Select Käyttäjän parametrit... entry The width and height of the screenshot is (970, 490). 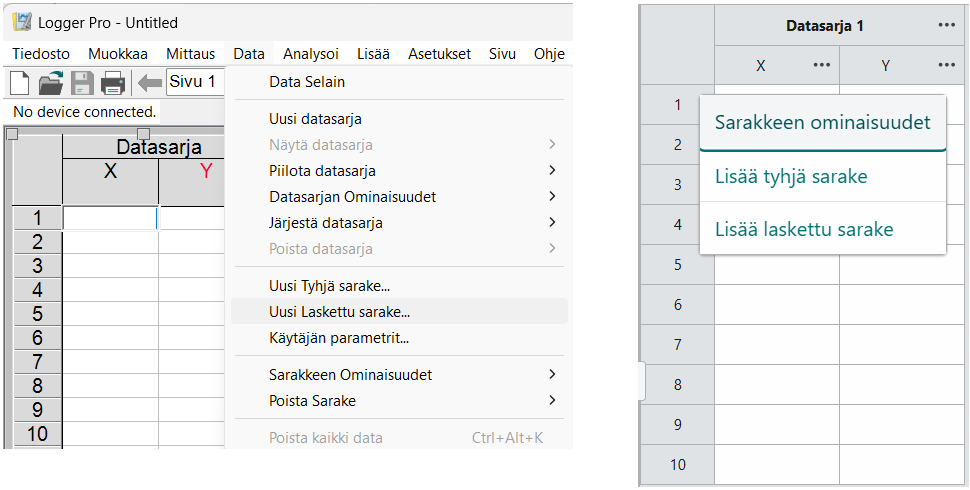[x=399, y=338]
